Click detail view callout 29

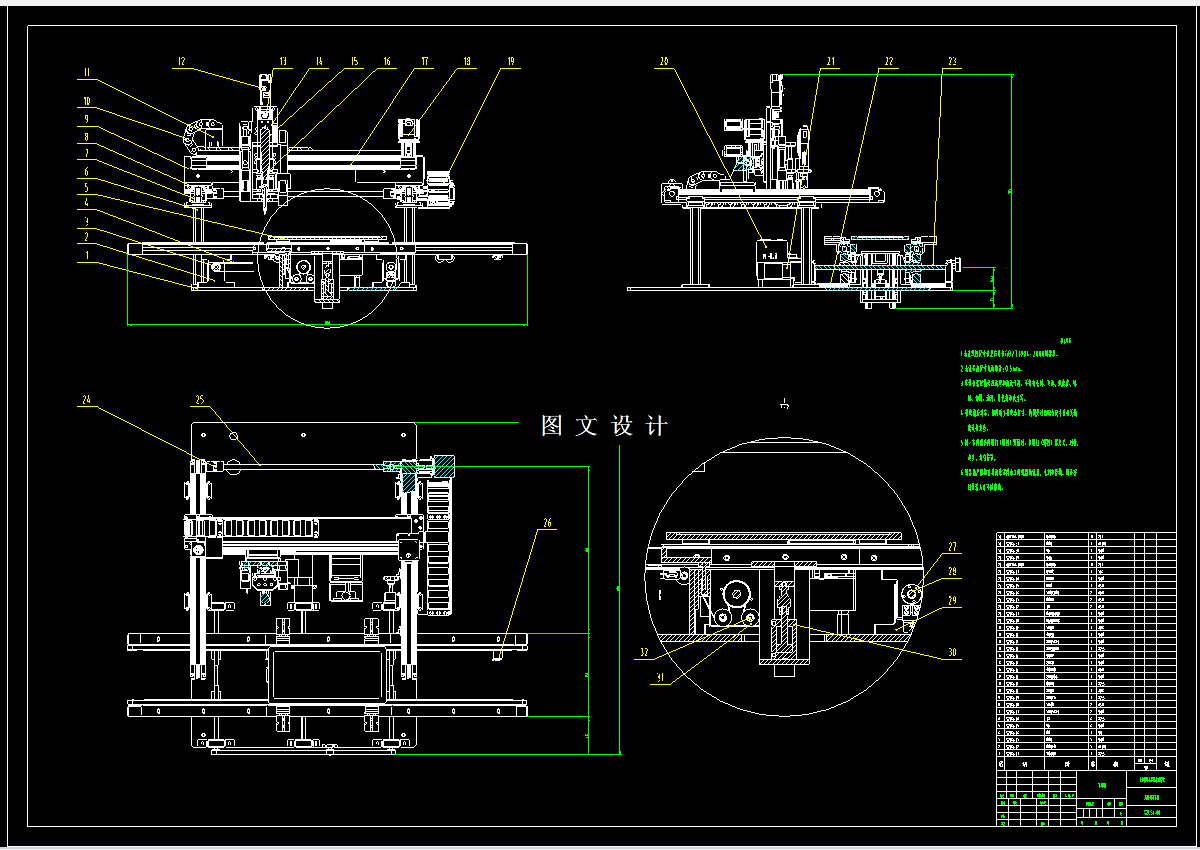point(953,600)
